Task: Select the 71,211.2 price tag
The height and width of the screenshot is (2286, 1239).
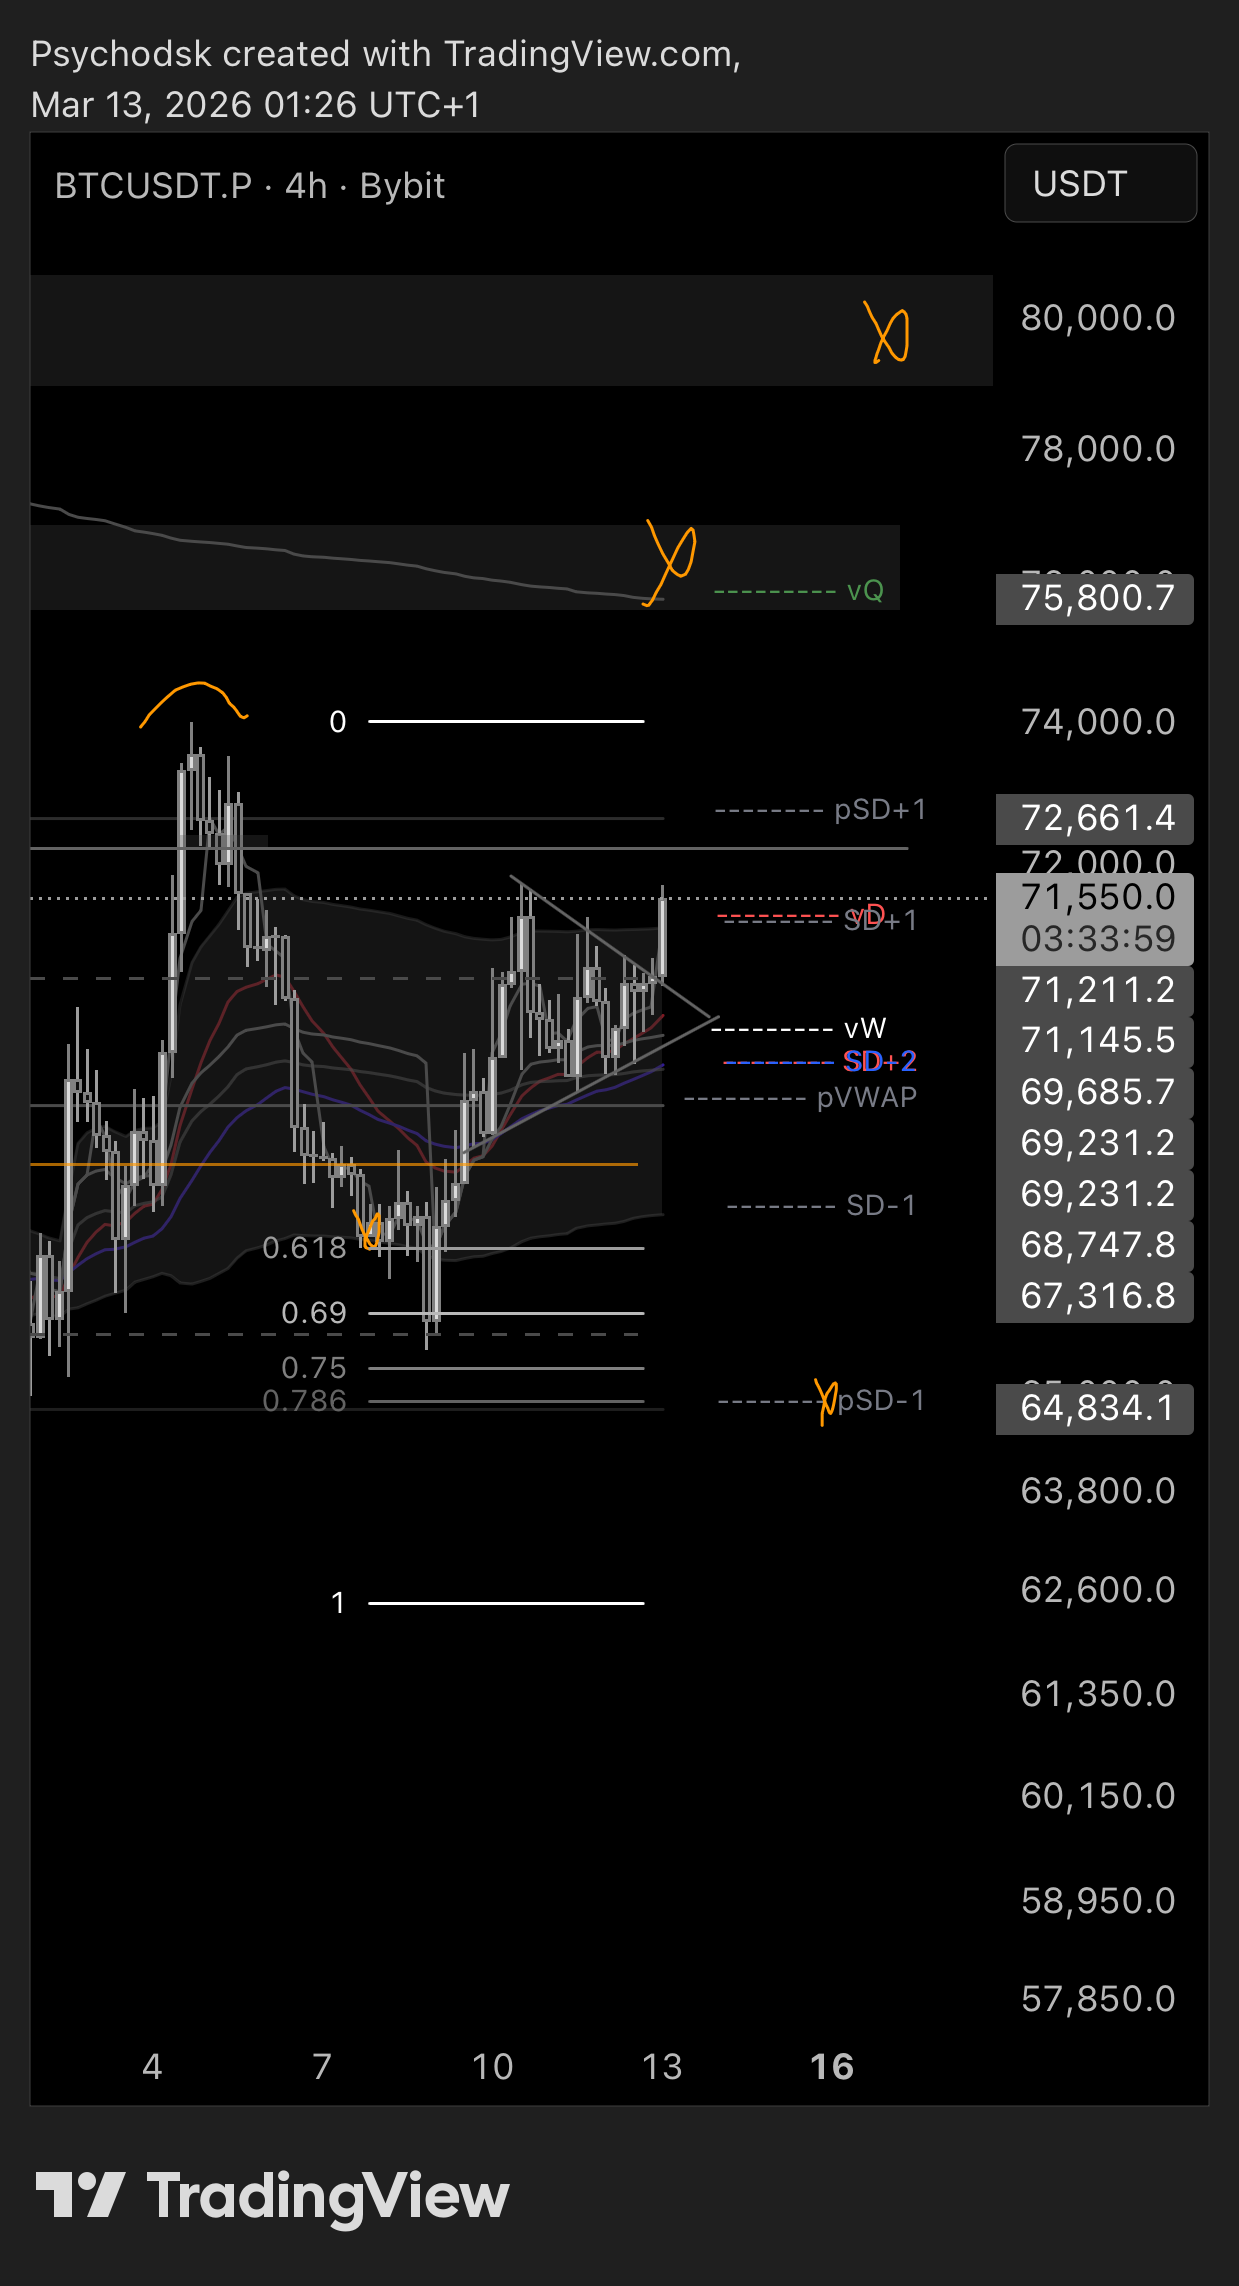Action: [x=1095, y=990]
